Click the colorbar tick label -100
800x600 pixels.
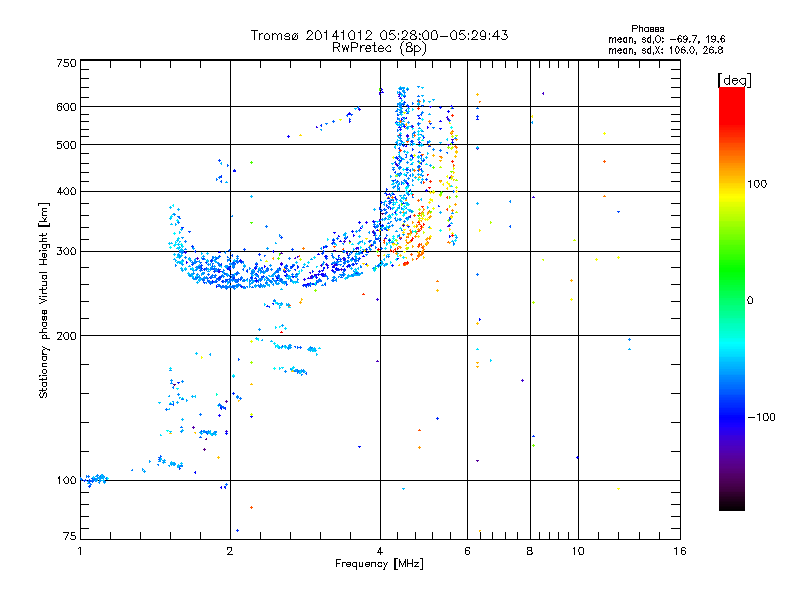(x=761, y=417)
